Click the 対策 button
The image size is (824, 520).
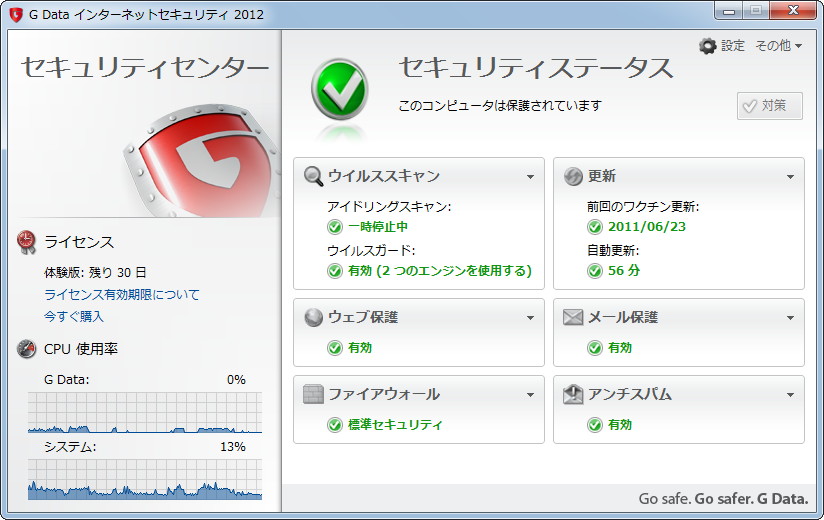(770, 106)
